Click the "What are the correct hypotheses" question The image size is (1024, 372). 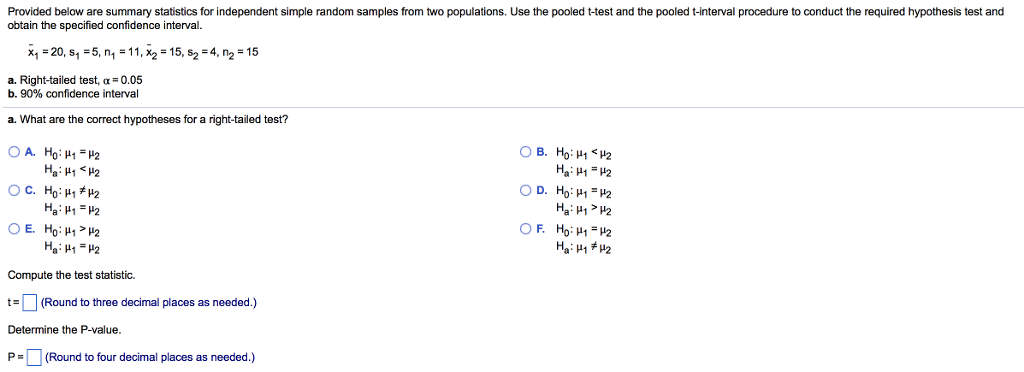point(148,120)
